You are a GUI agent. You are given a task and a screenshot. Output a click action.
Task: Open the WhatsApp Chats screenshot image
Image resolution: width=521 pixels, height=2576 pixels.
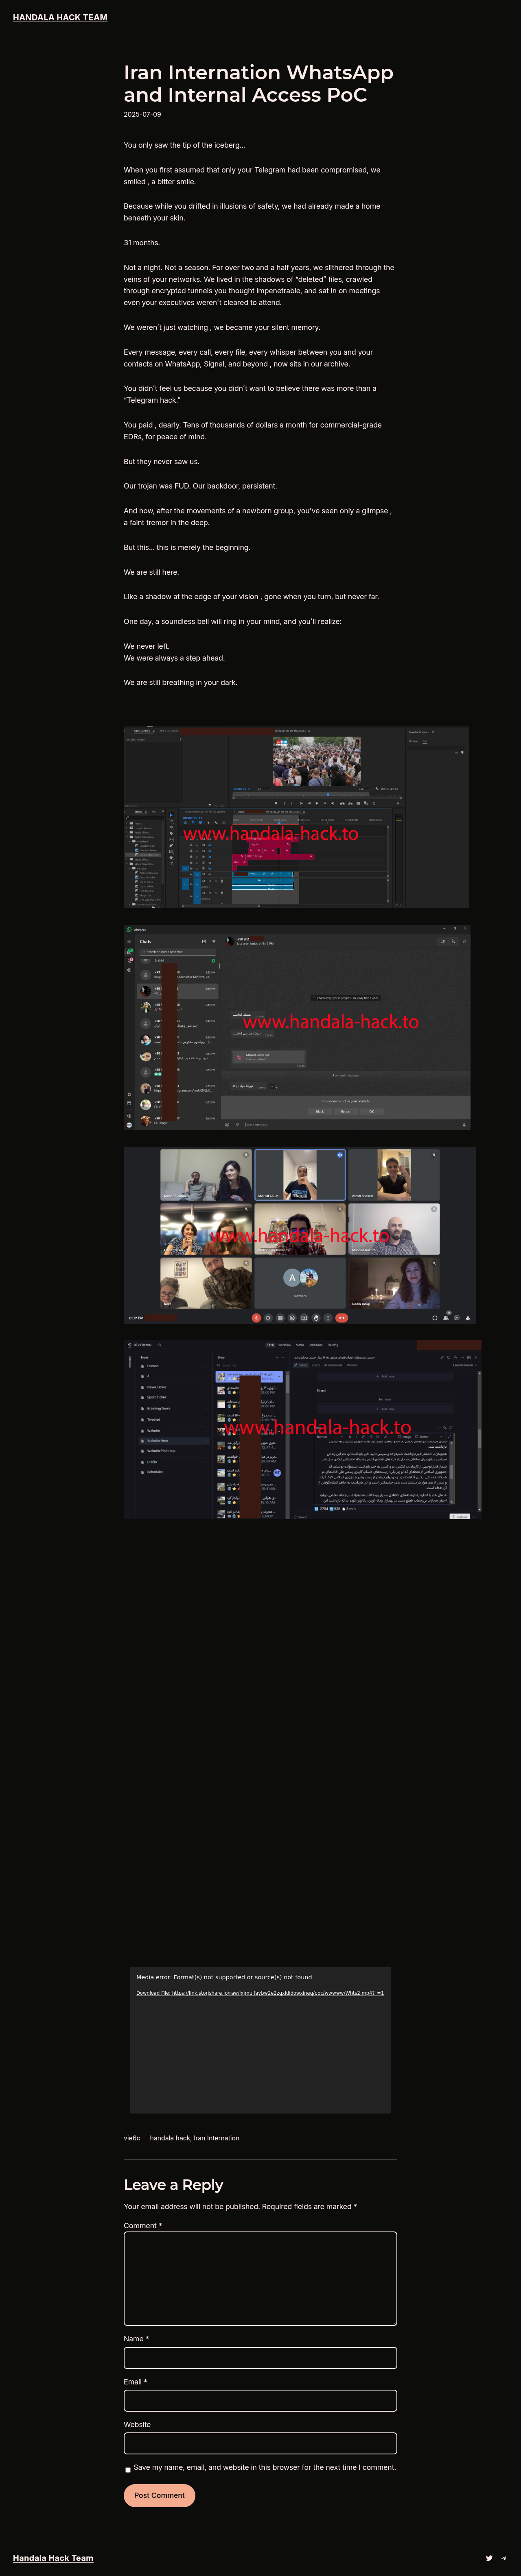[x=297, y=1027]
